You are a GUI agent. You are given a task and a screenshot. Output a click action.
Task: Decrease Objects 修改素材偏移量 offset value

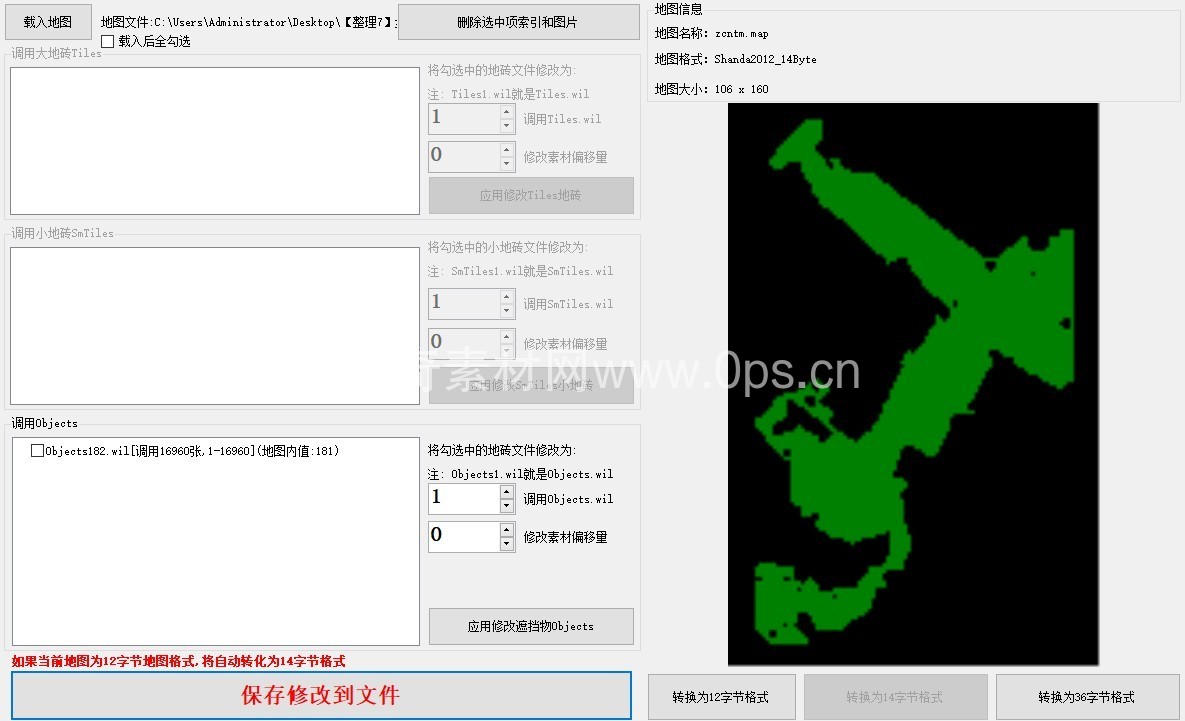(x=507, y=544)
